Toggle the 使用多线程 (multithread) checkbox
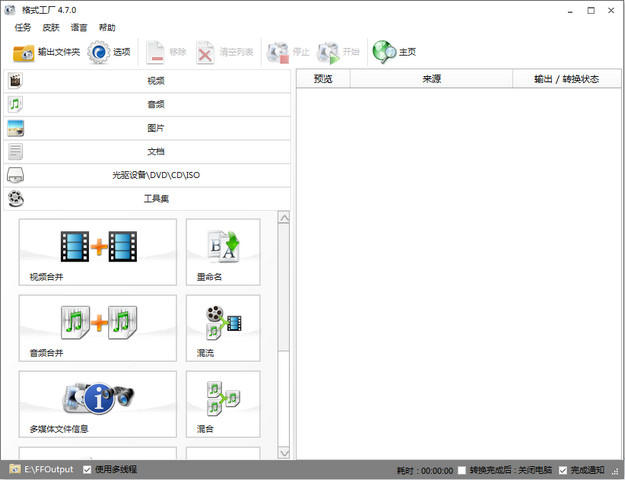 point(87,470)
